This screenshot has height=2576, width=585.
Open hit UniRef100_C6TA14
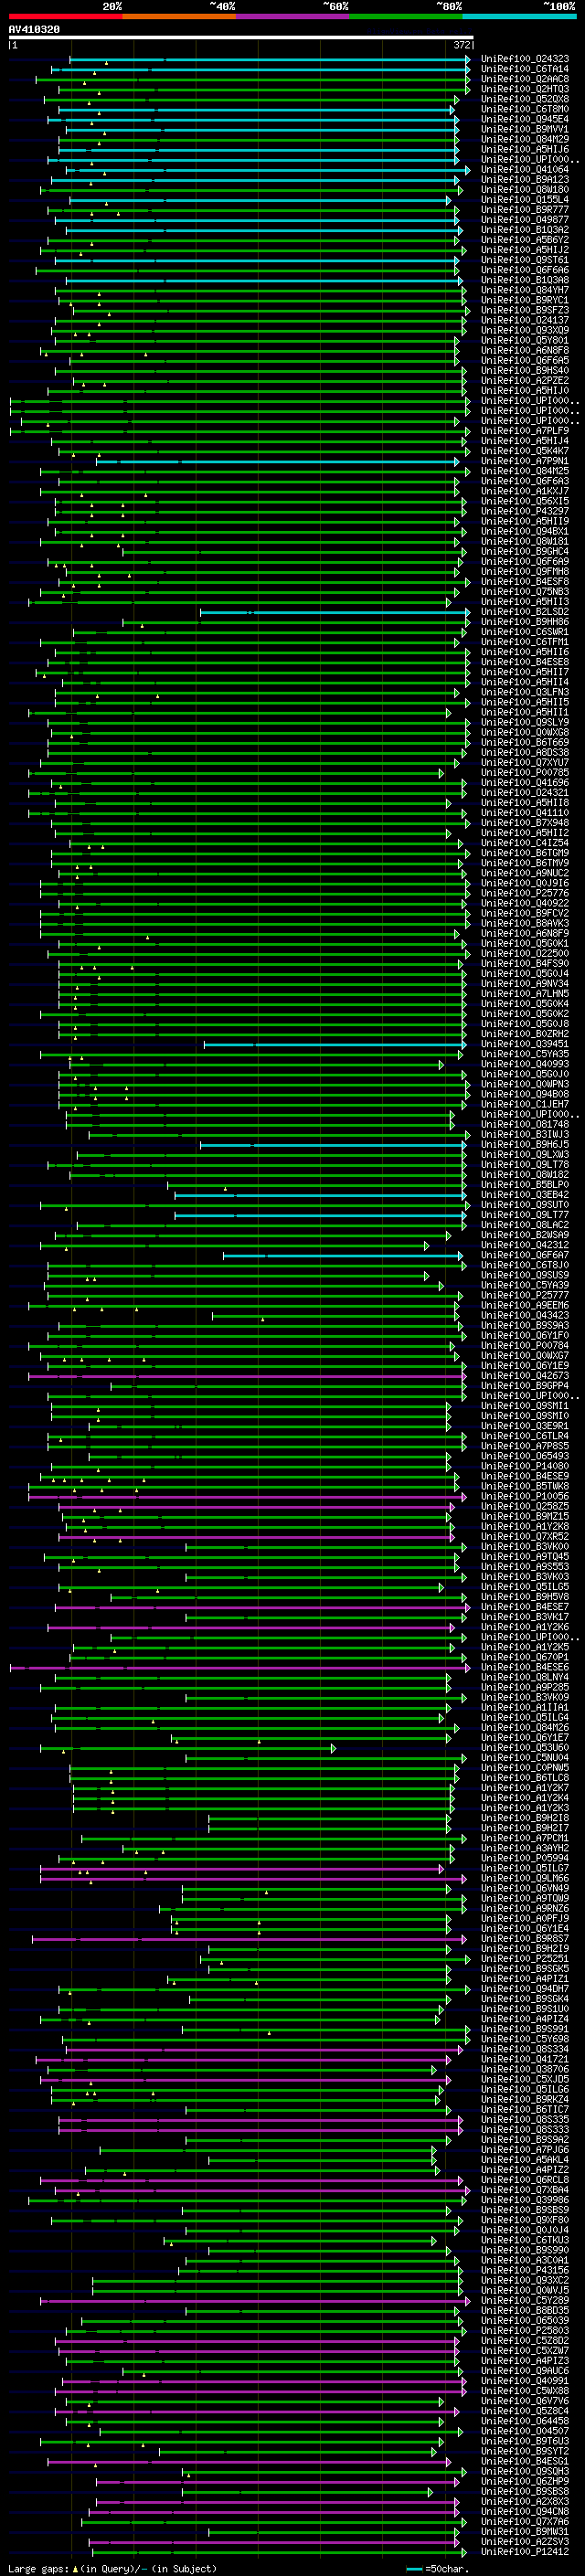[525, 69]
